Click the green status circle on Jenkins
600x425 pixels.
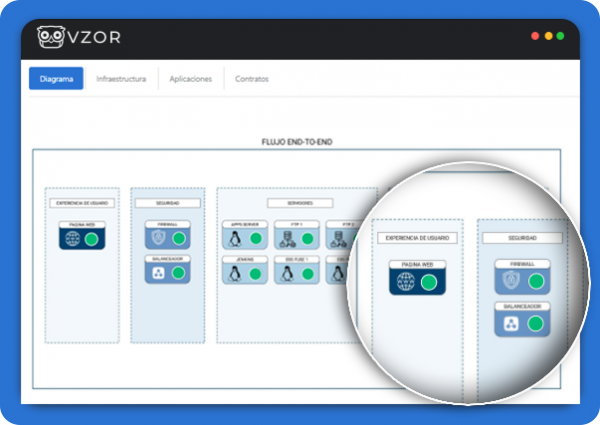tap(255, 274)
